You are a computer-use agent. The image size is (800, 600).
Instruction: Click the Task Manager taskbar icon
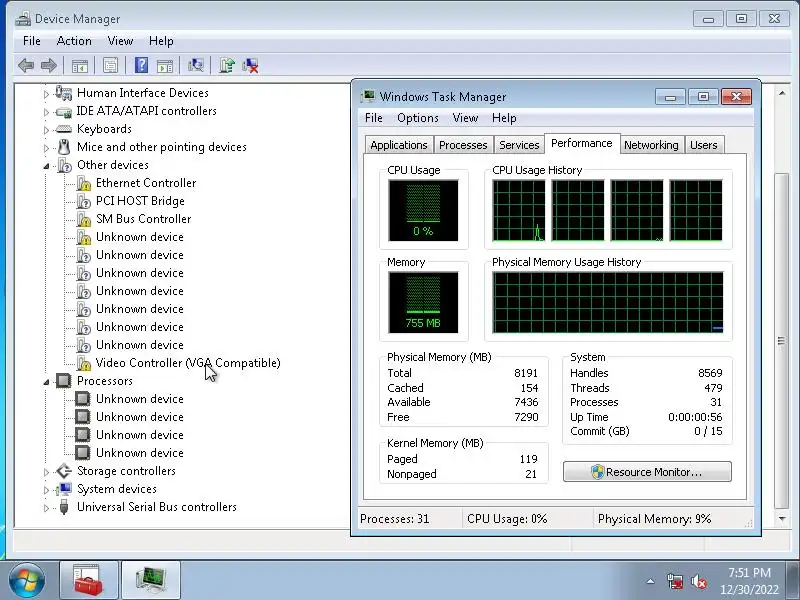tap(151, 580)
